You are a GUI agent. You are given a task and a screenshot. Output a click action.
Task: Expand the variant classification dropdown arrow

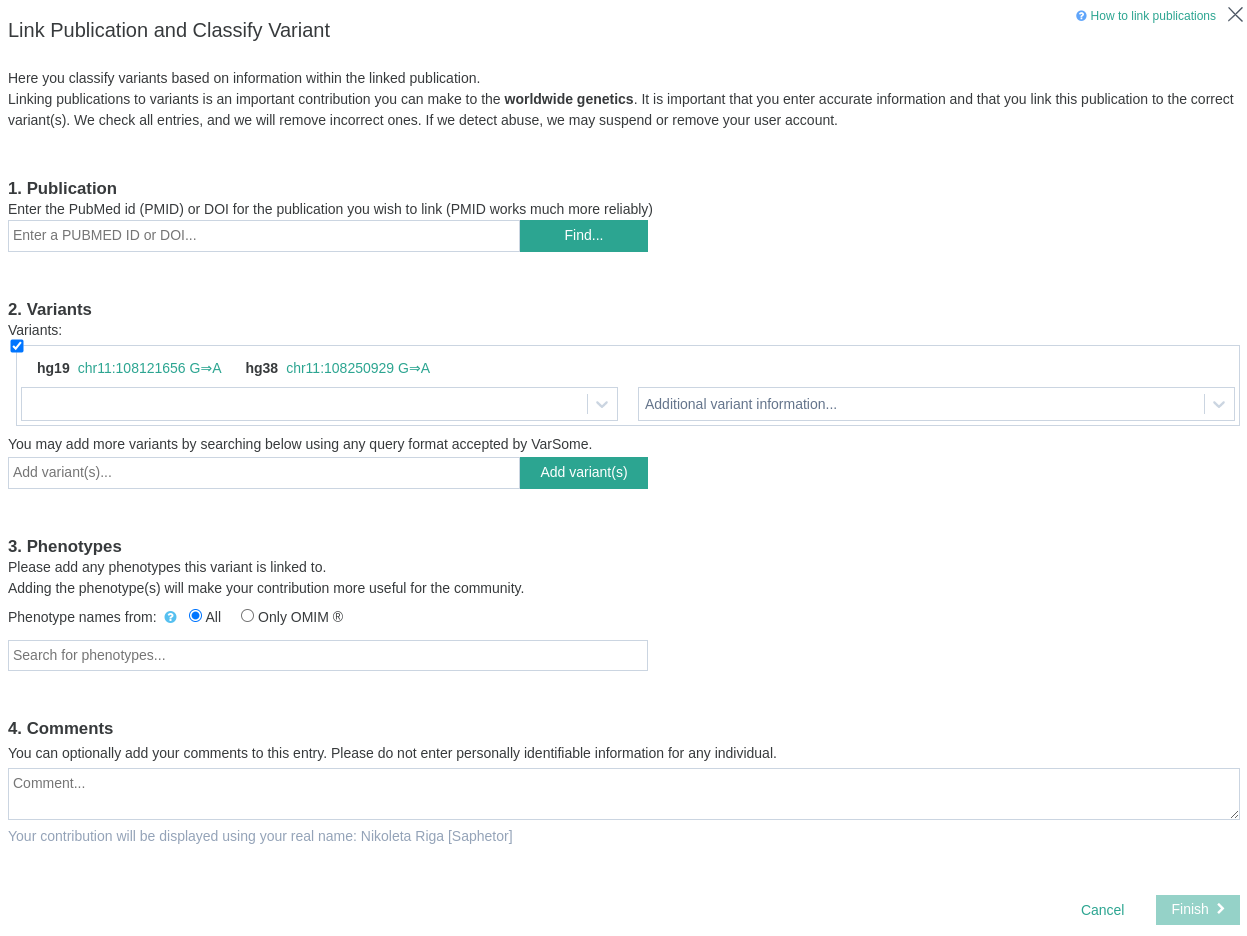[602, 404]
